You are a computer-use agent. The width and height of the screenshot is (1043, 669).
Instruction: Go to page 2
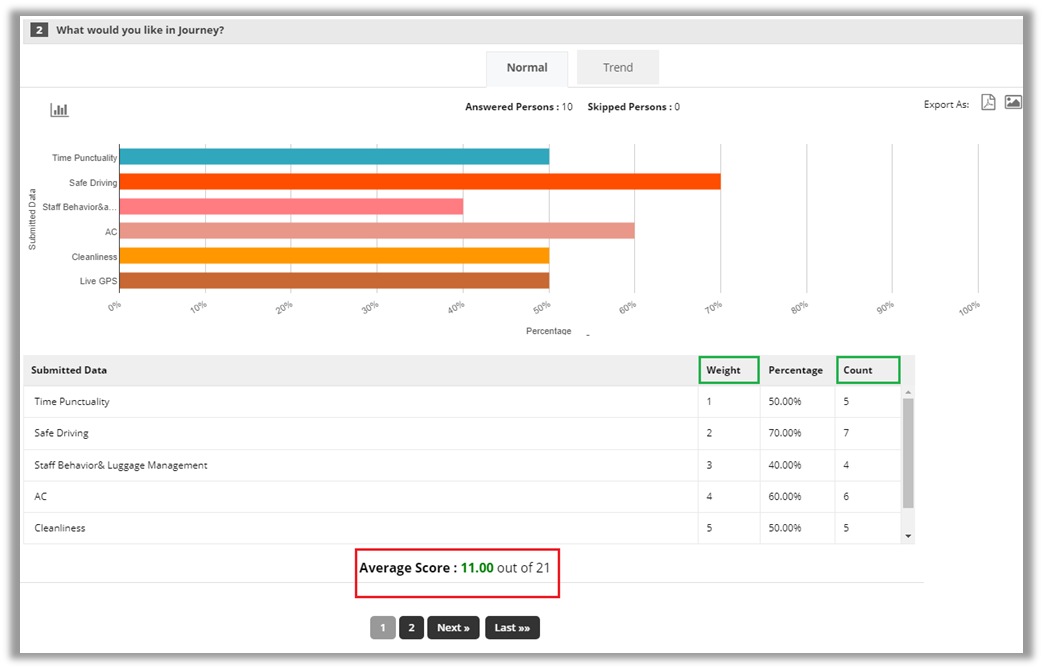pos(411,628)
